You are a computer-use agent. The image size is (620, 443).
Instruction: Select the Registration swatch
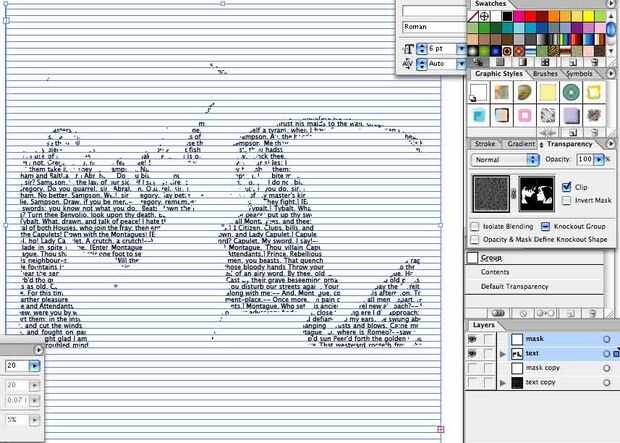(x=484, y=16)
